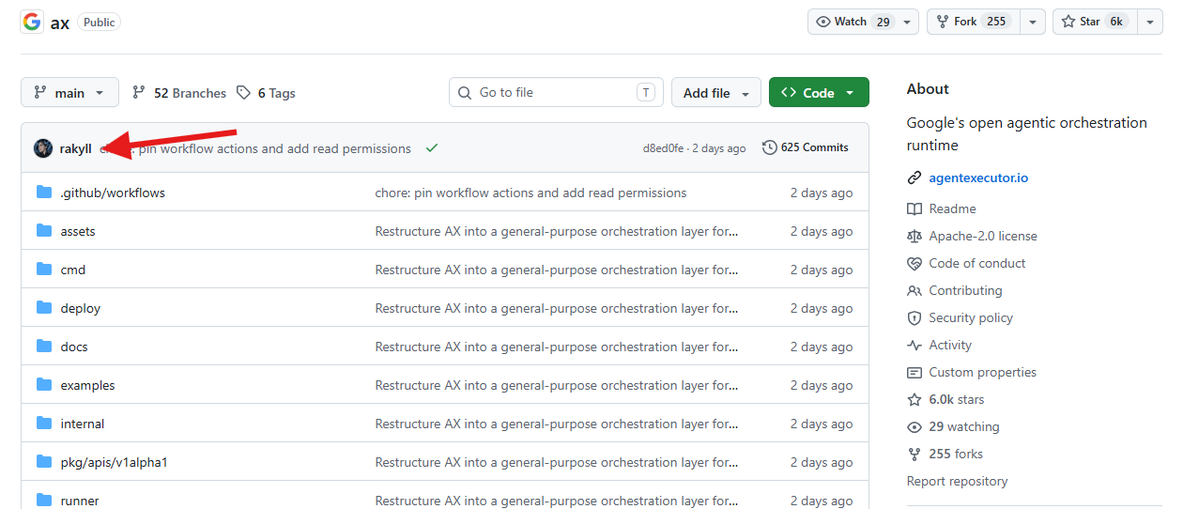Click the Report repository link
1199x509 pixels.
[957, 481]
